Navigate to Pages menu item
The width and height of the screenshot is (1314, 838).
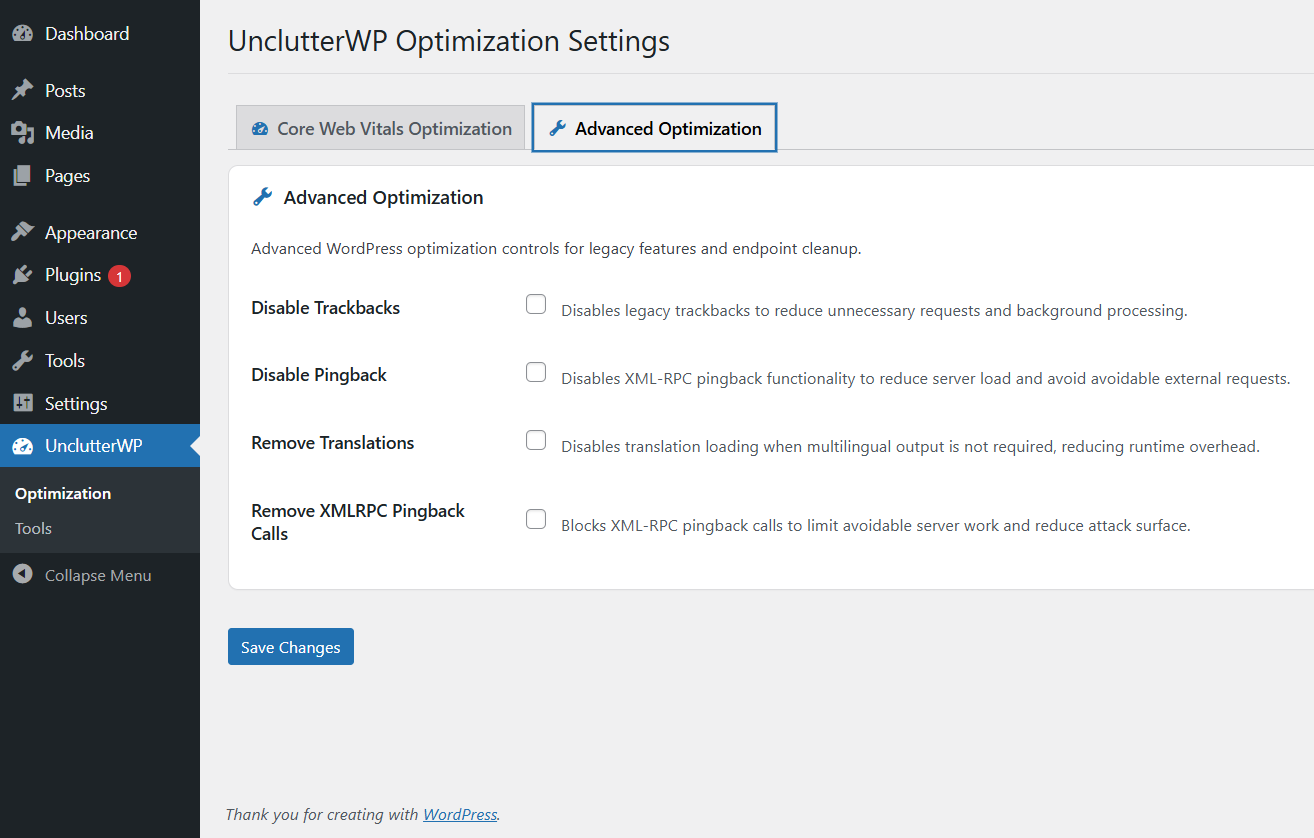[x=100, y=176]
